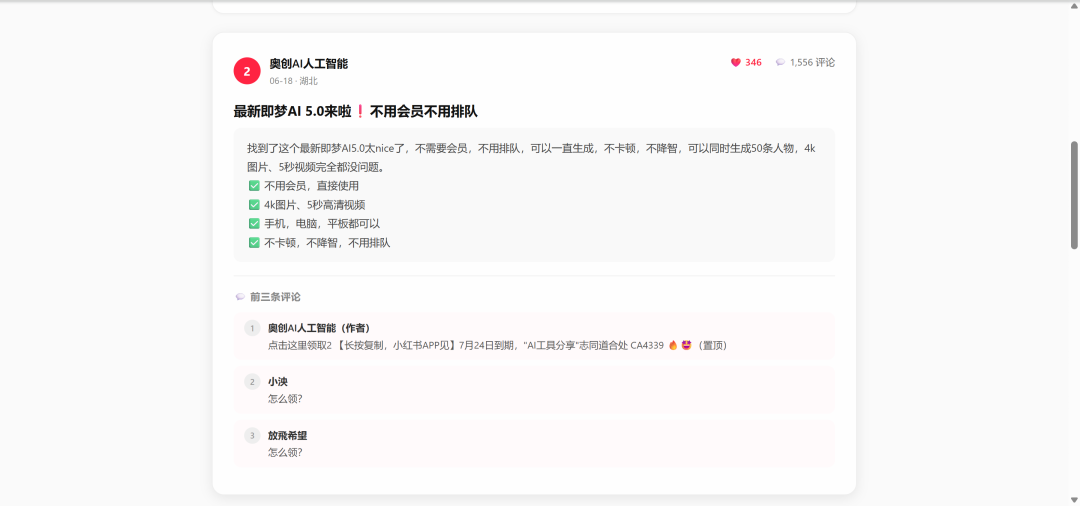Click comment number 3 circle badge
This screenshot has height=506, width=1080.
[252, 435]
